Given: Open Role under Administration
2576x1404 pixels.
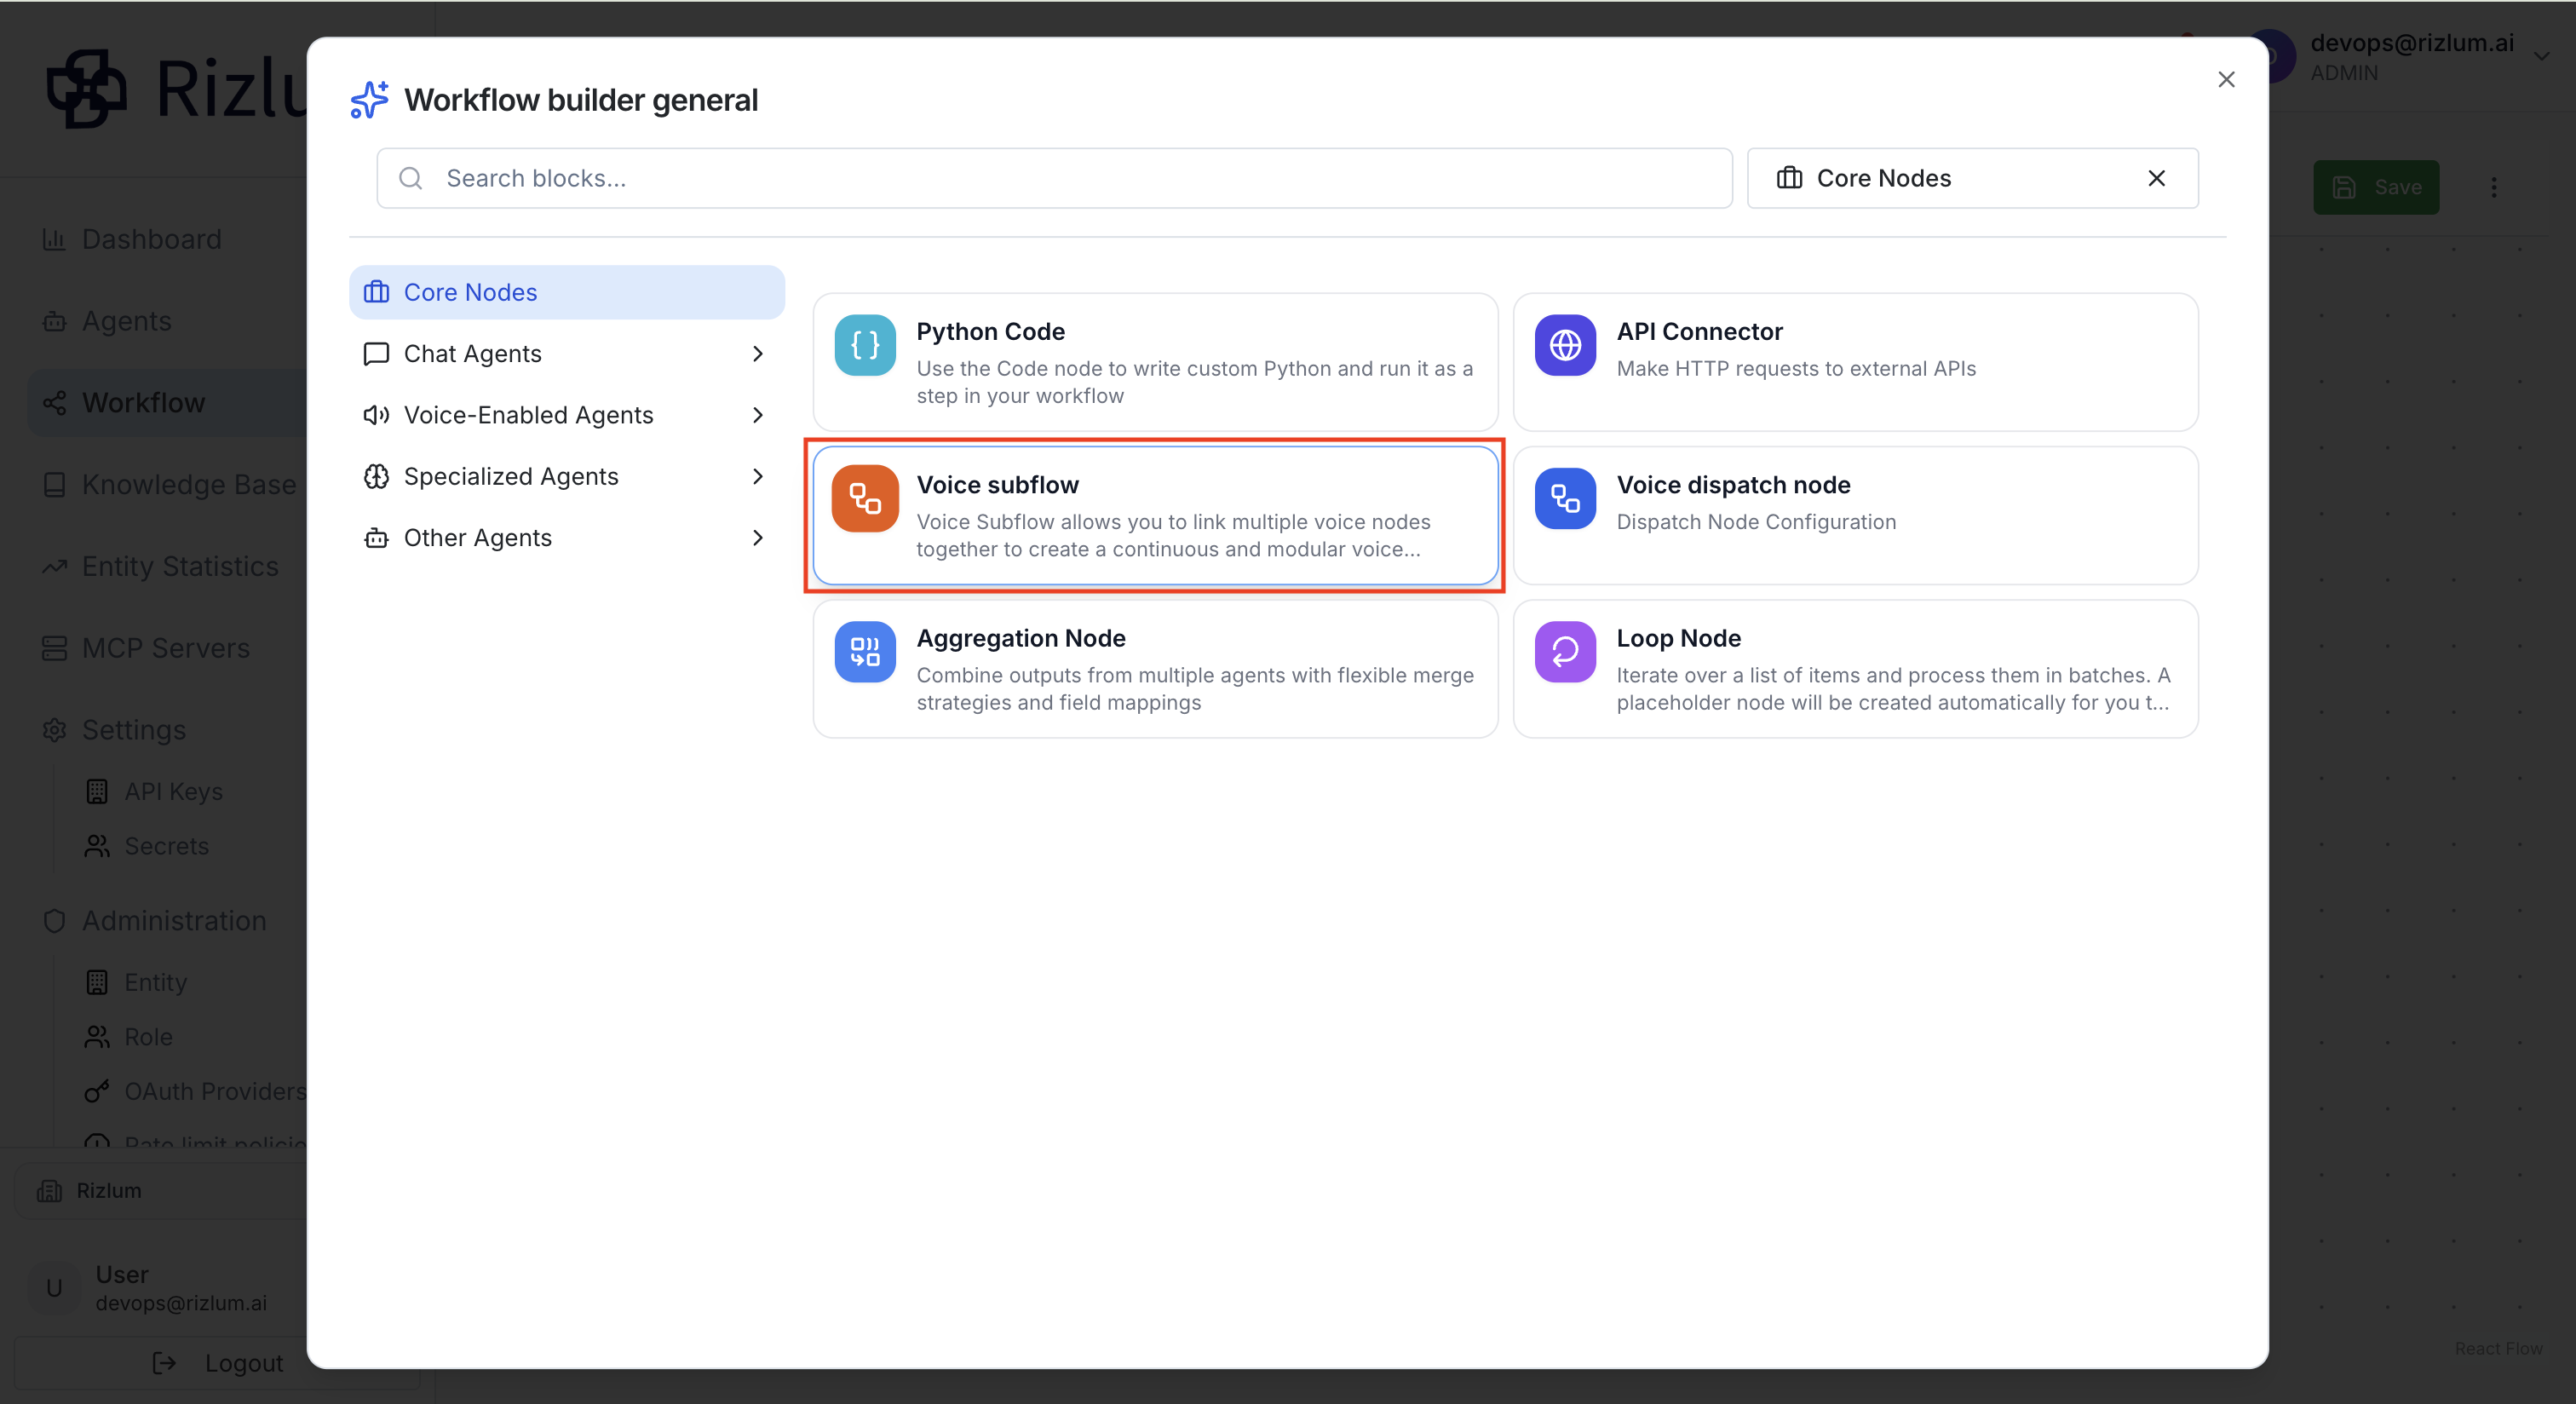Looking at the screenshot, I should [x=148, y=1037].
